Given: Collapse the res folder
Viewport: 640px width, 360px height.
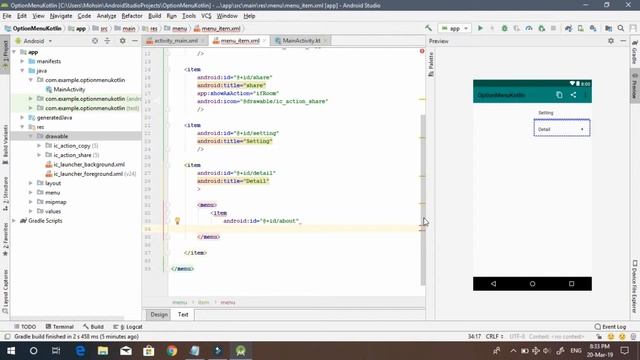Looking at the screenshot, I should [22, 127].
